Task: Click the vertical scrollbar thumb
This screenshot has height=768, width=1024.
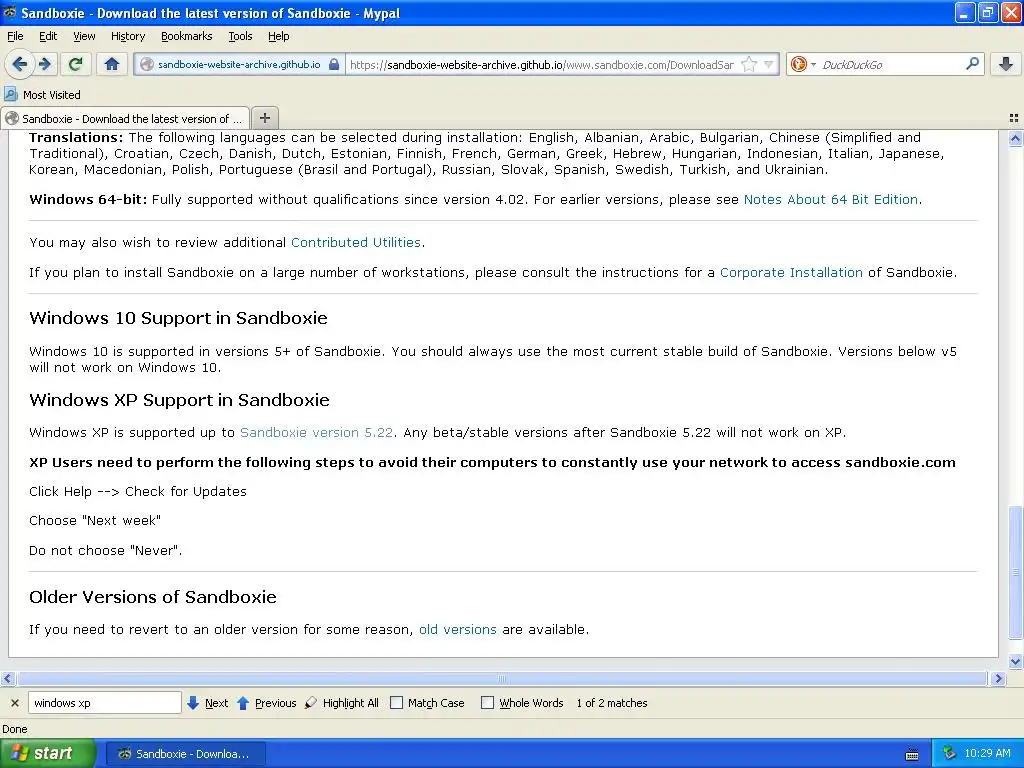Action: [x=1015, y=572]
